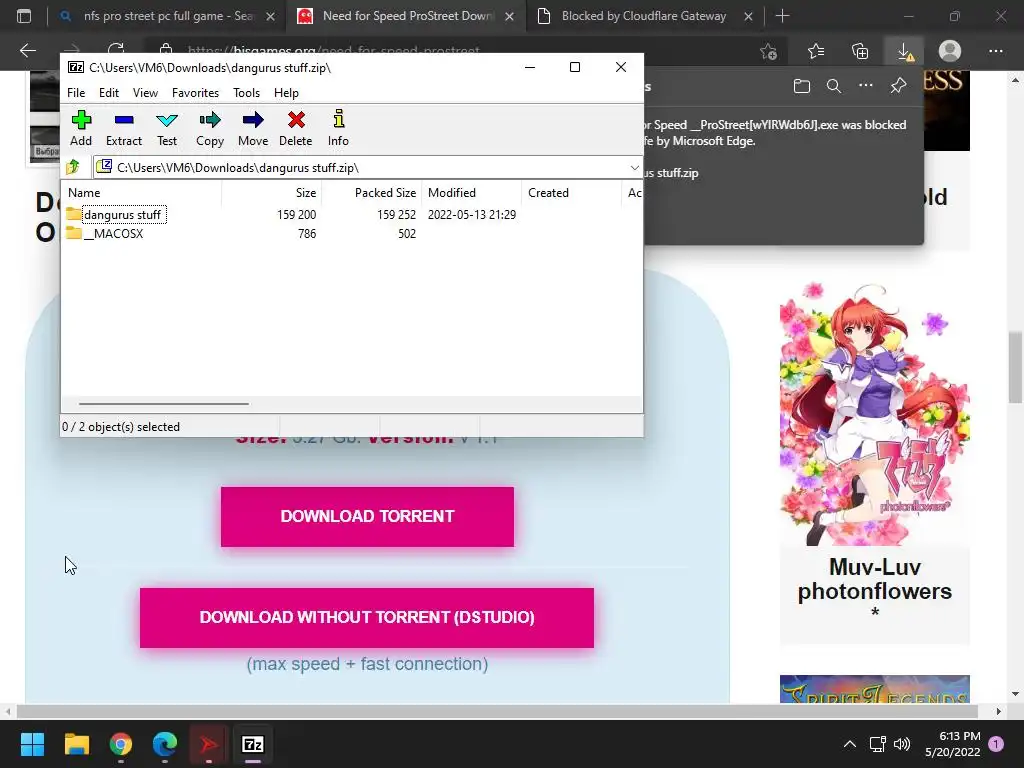The width and height of the screenshot is (1024, 768).
Task: Expand the 7-Zip address path dropdown
Action: [634, 168]
